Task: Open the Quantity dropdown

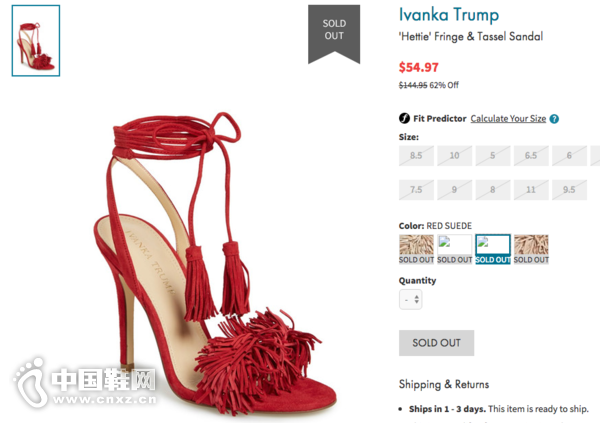Action: point(410,299)
